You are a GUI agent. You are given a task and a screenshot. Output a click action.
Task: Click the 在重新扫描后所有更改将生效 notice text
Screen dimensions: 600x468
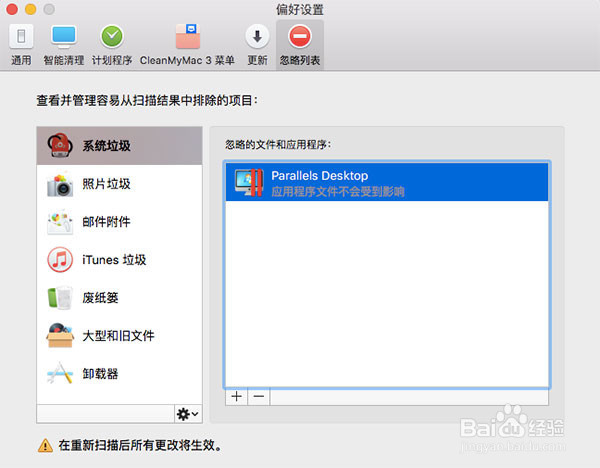(140, 445)
